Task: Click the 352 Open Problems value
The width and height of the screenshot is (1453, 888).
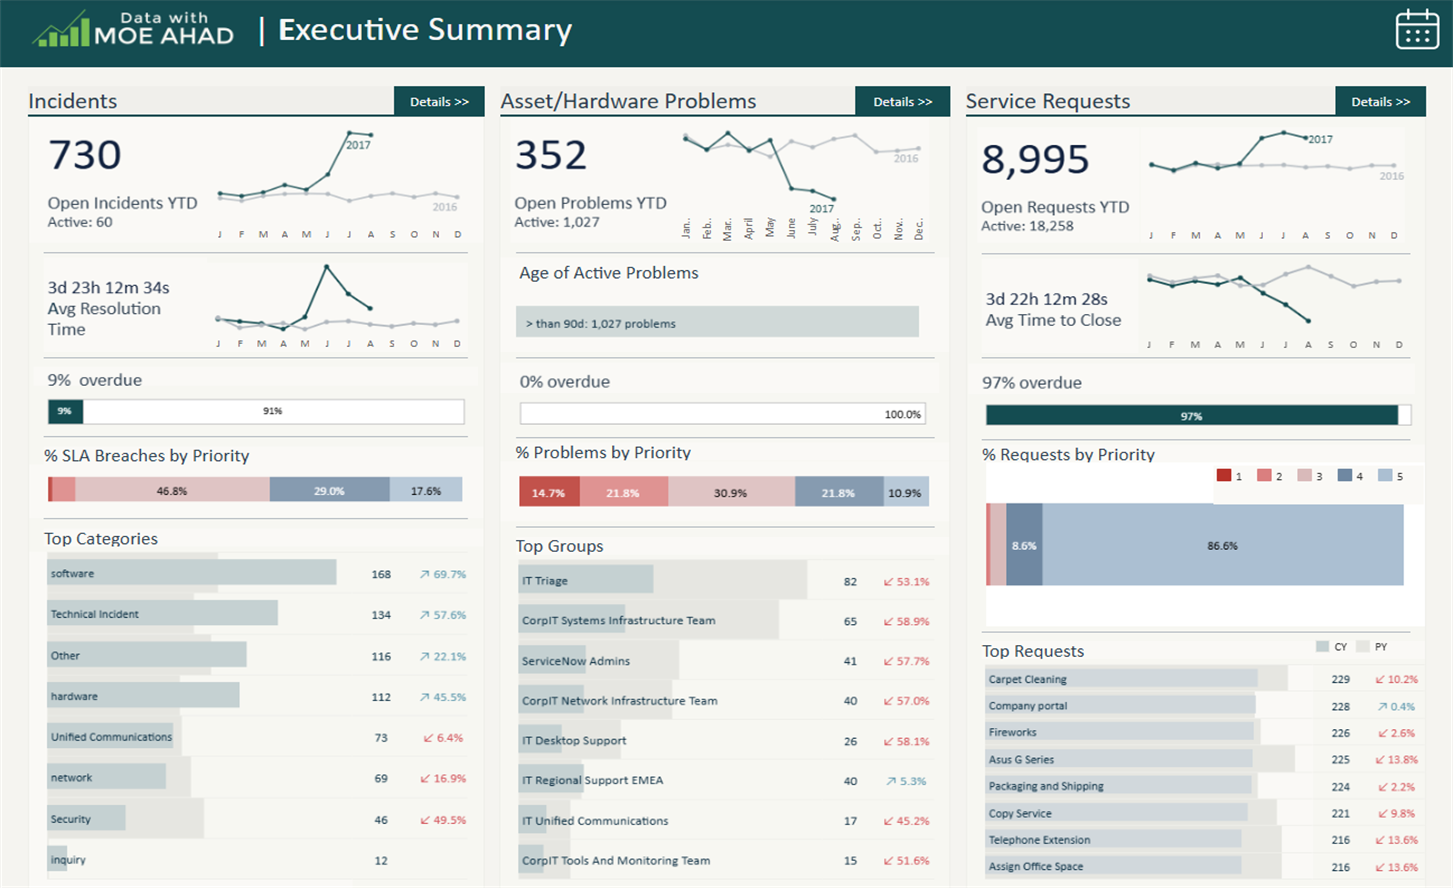Action: tap(551, 155)
